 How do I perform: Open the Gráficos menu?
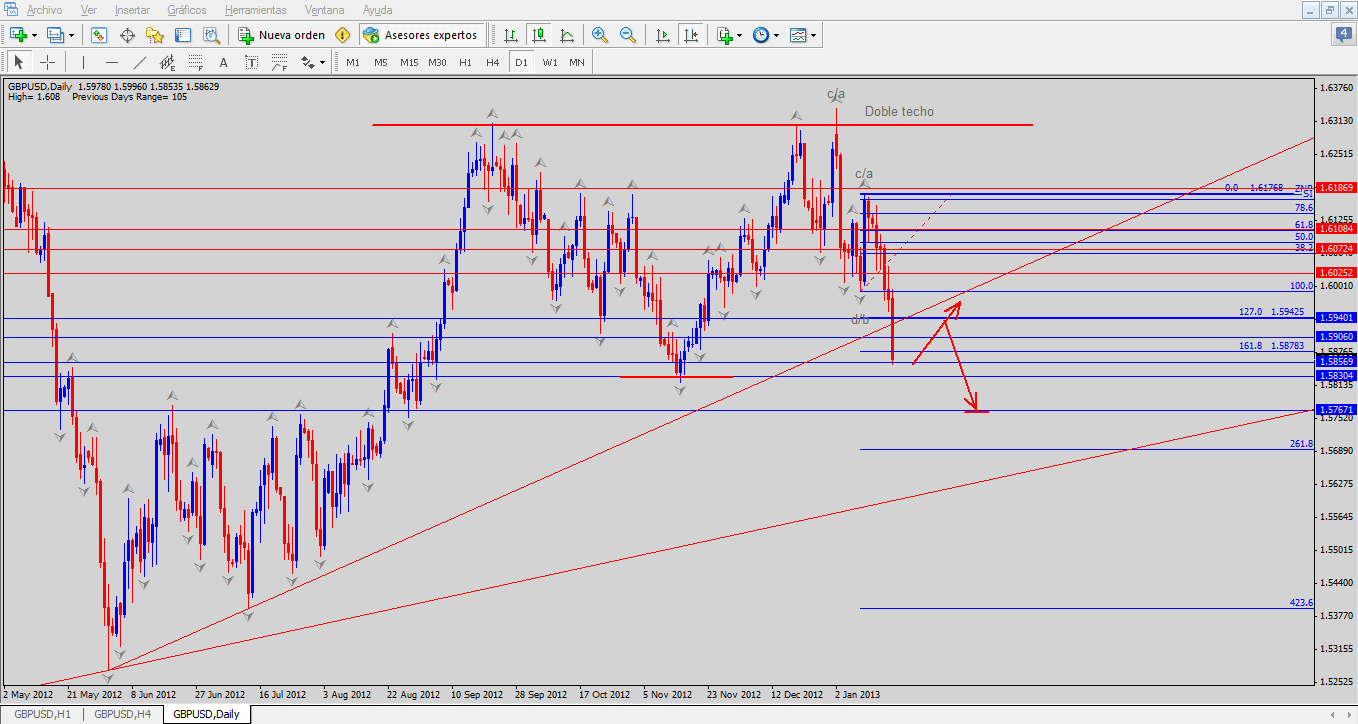[187, 10]
